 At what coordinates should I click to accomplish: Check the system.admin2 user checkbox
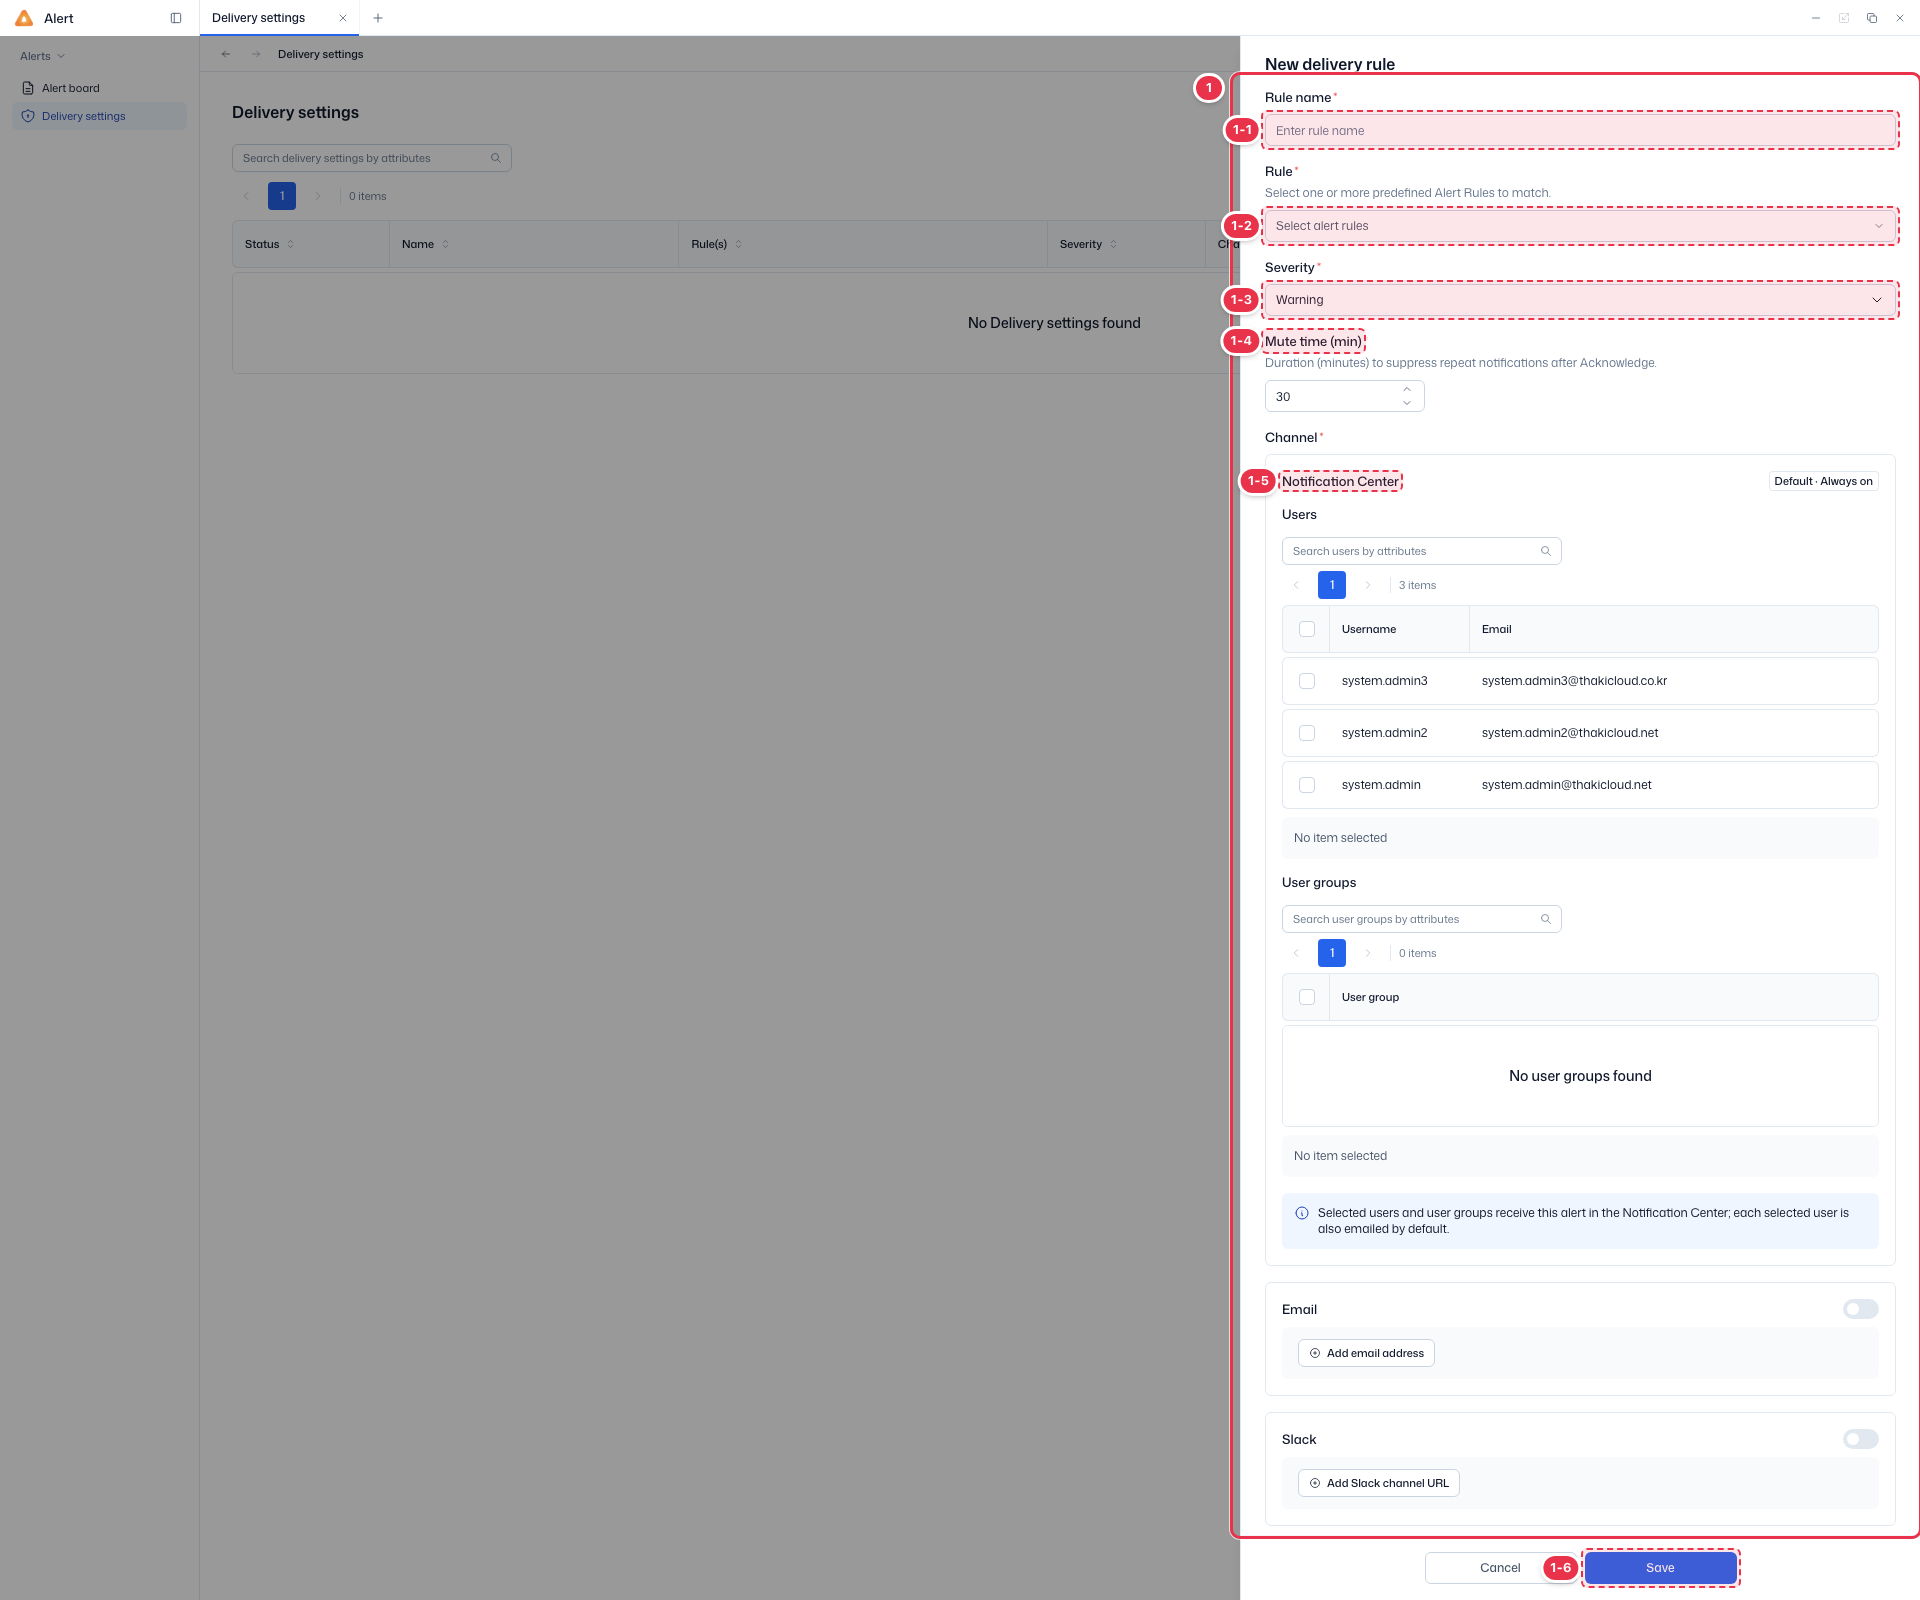1307,733
